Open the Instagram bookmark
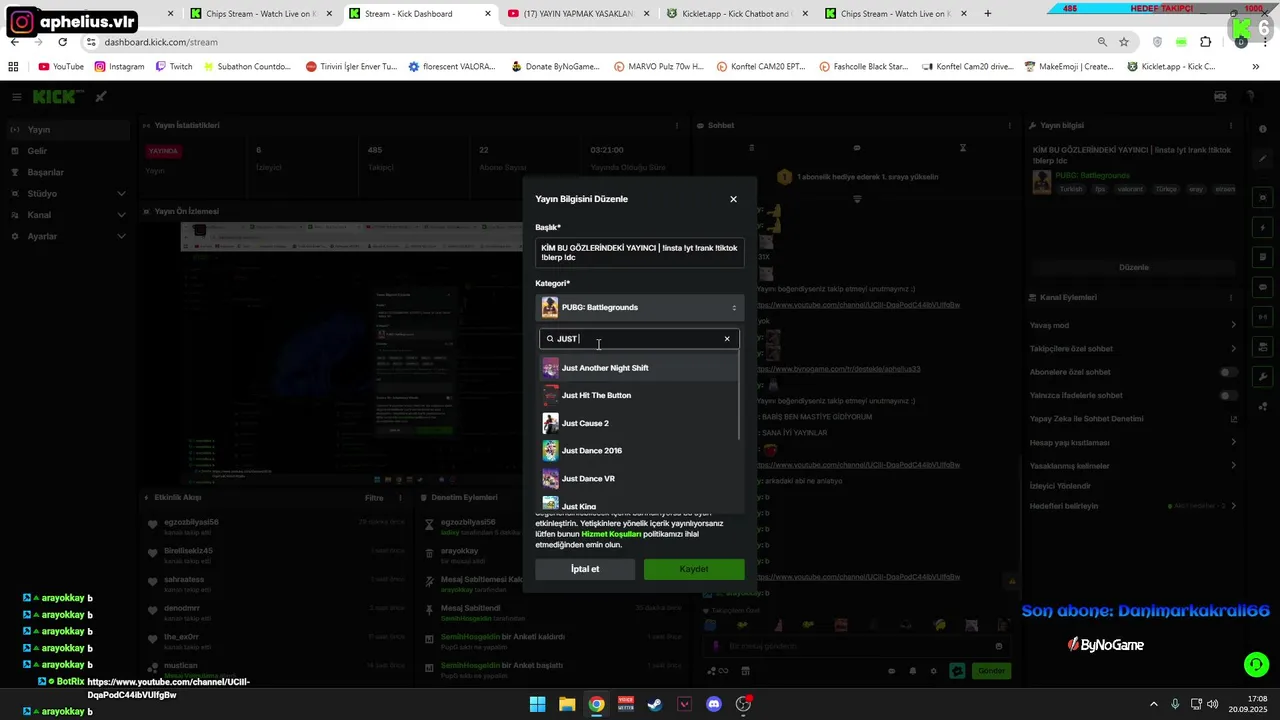 120,66
